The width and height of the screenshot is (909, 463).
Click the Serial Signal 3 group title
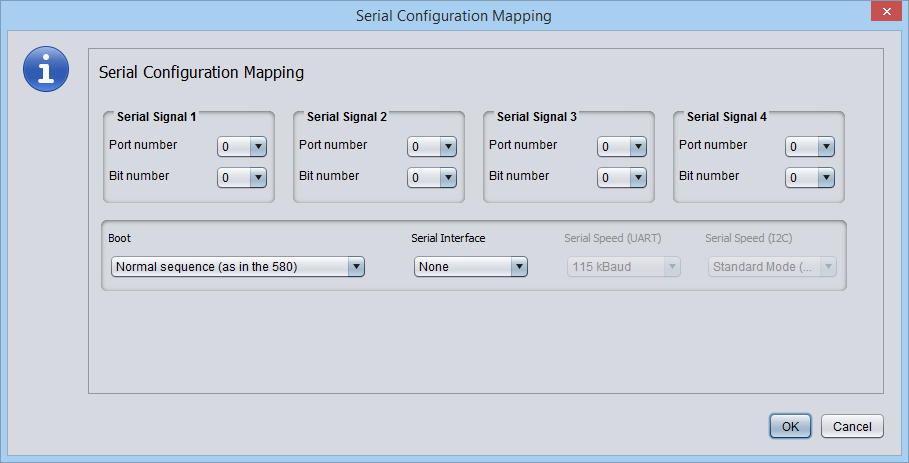tap(537, 117)
